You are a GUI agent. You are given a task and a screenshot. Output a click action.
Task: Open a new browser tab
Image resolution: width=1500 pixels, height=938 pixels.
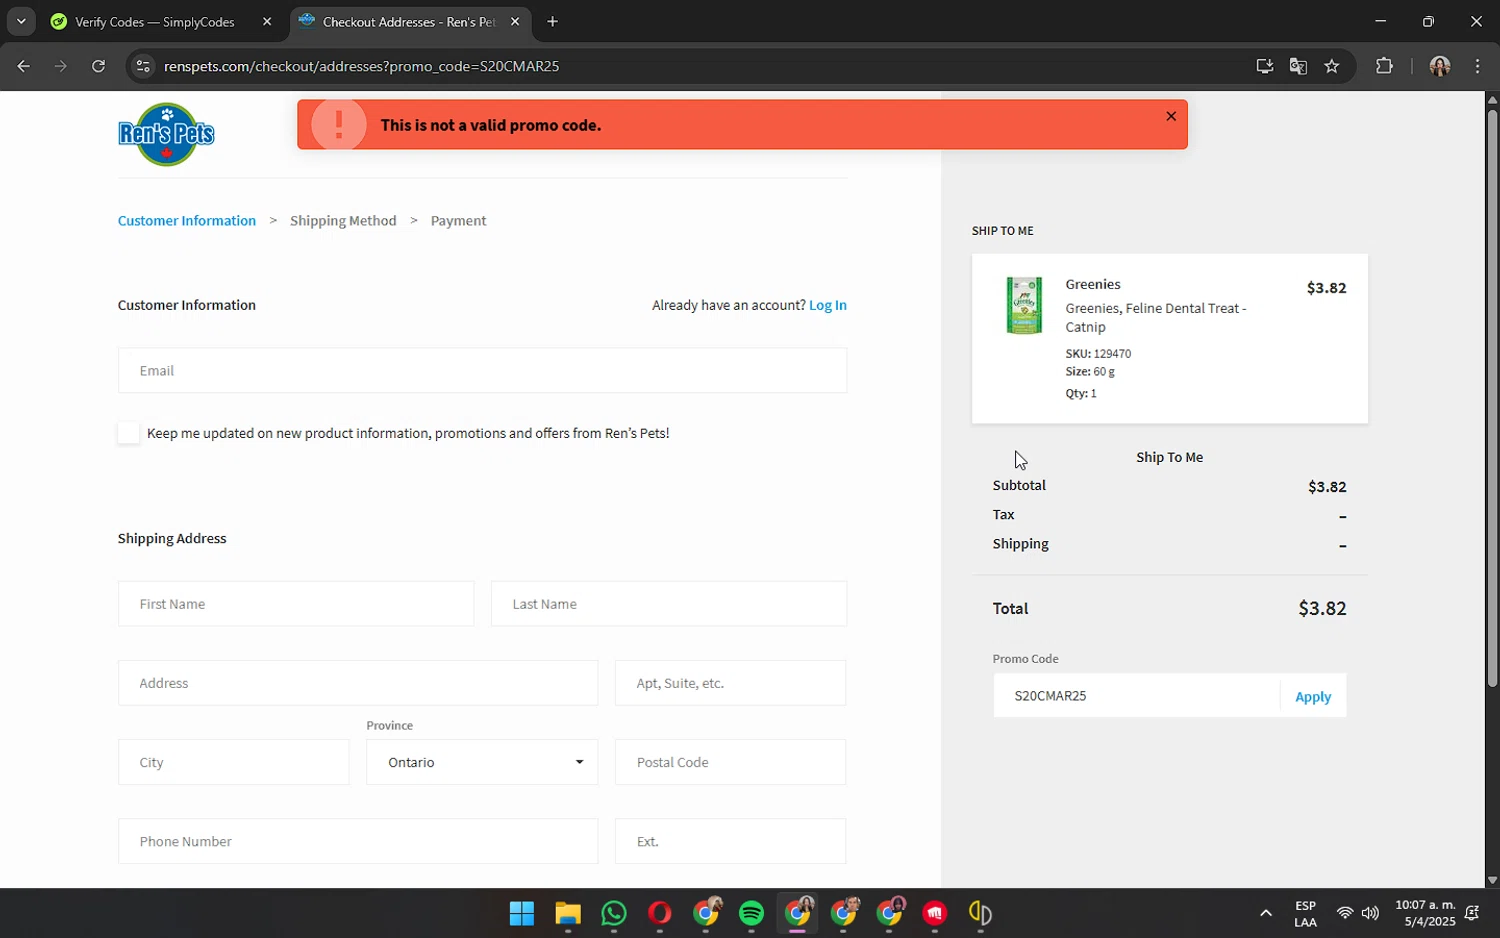click(552, 21)
